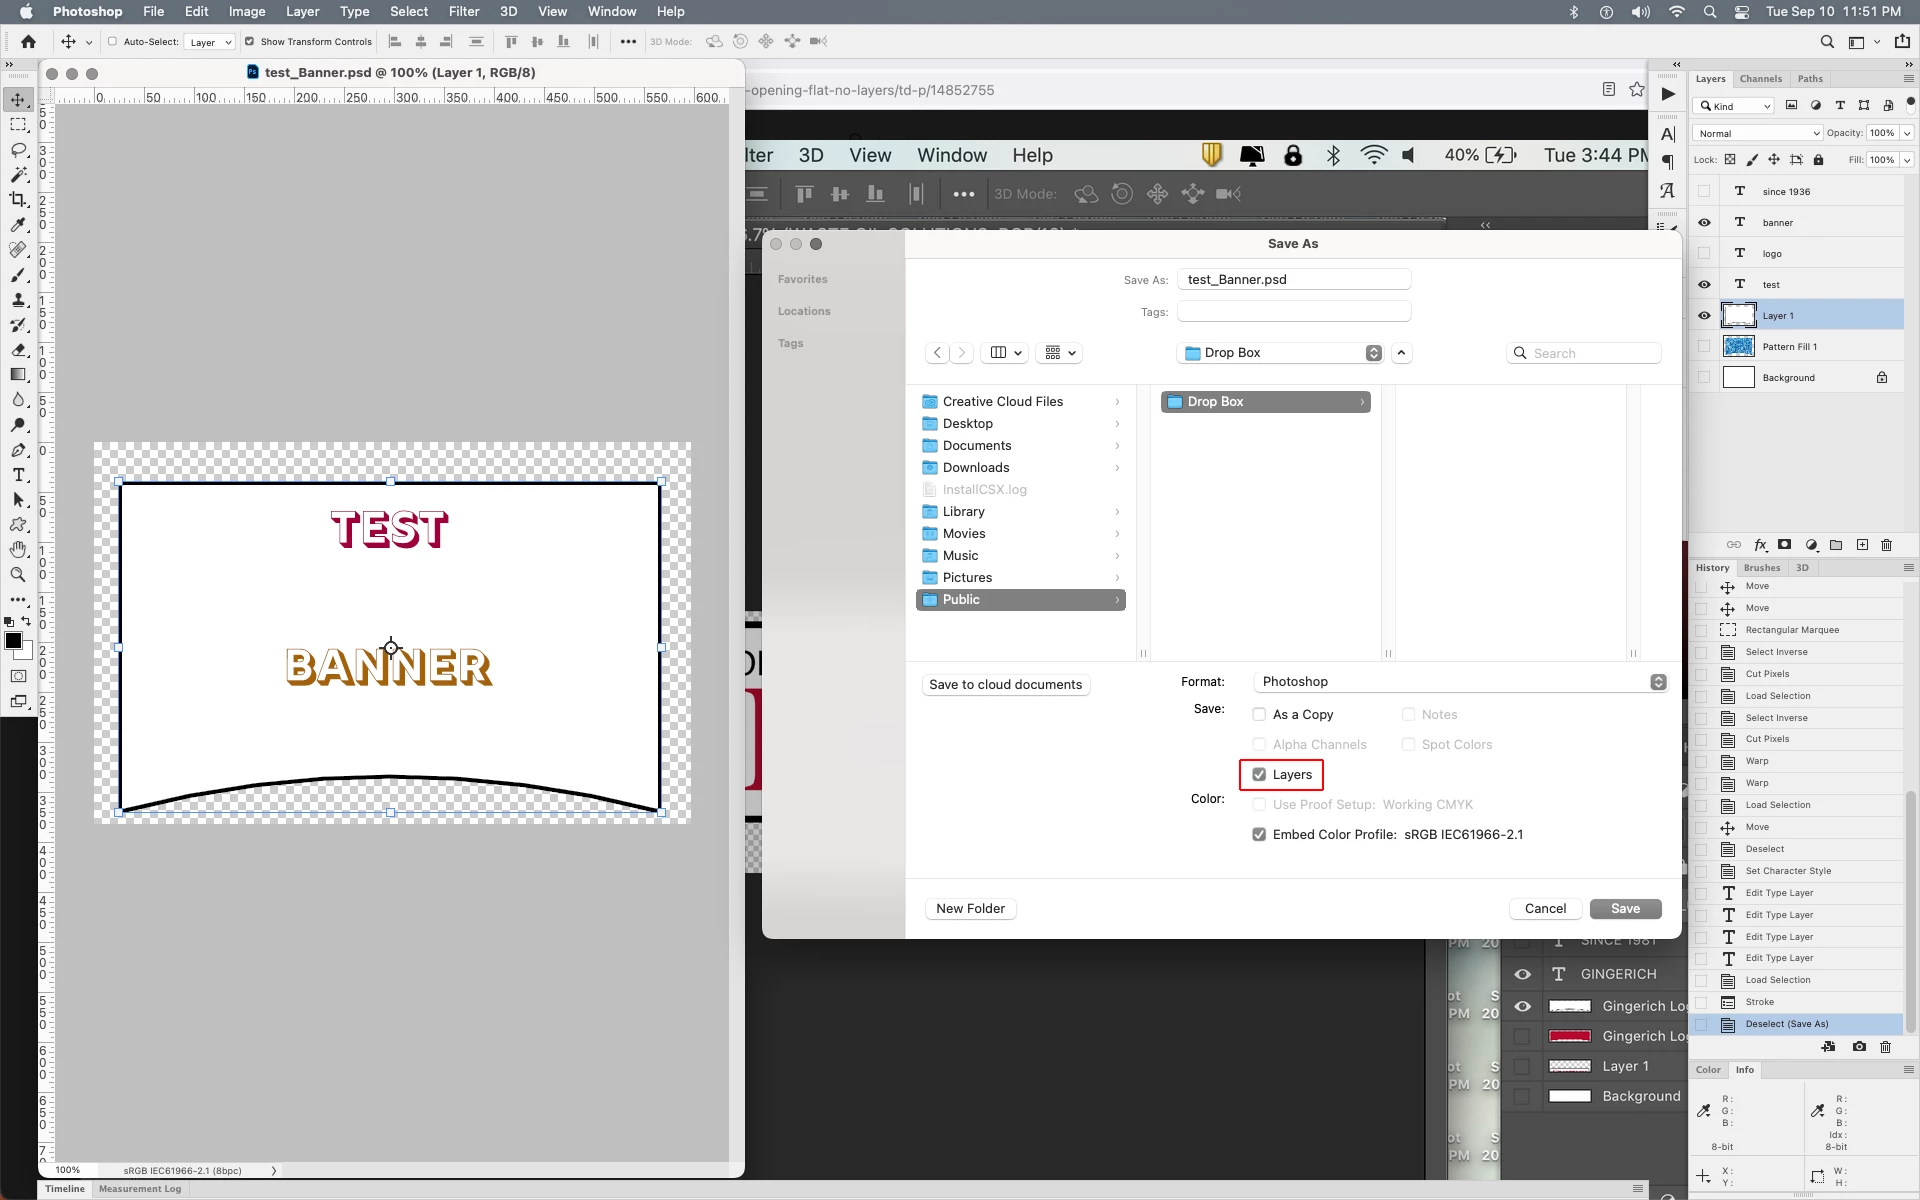Enable the As a Copy checkbox
The height and width of the screenshot is (1200, 1920).
coord(1259,714)
